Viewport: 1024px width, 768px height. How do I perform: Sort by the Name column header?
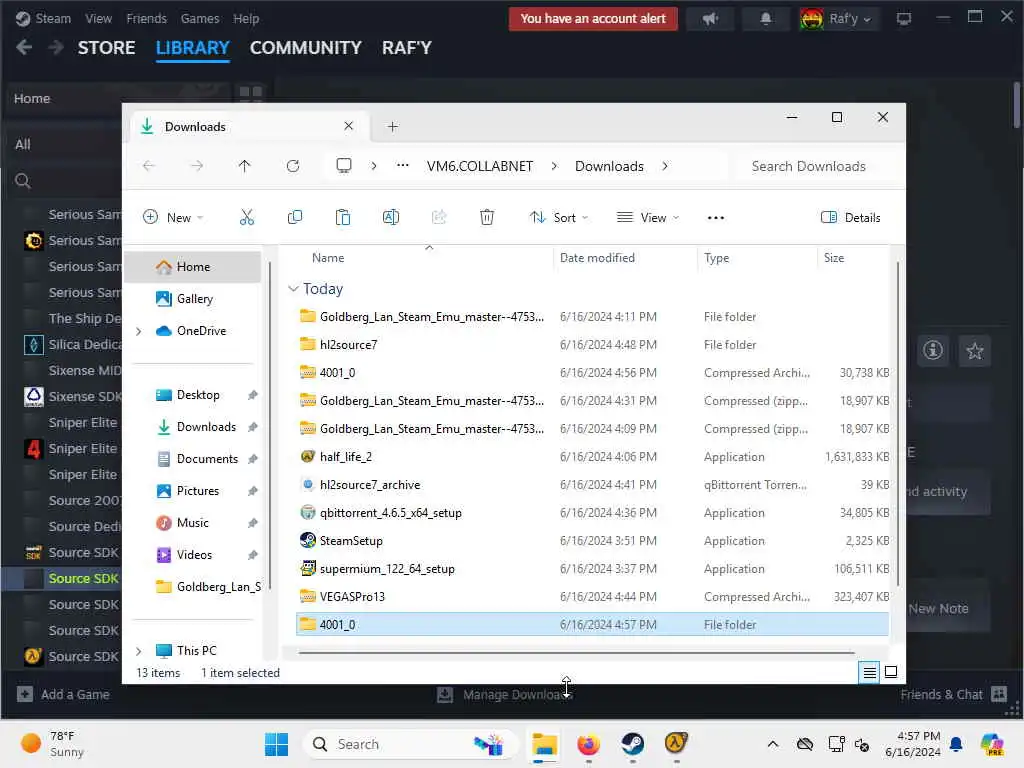tap(328, 258)
